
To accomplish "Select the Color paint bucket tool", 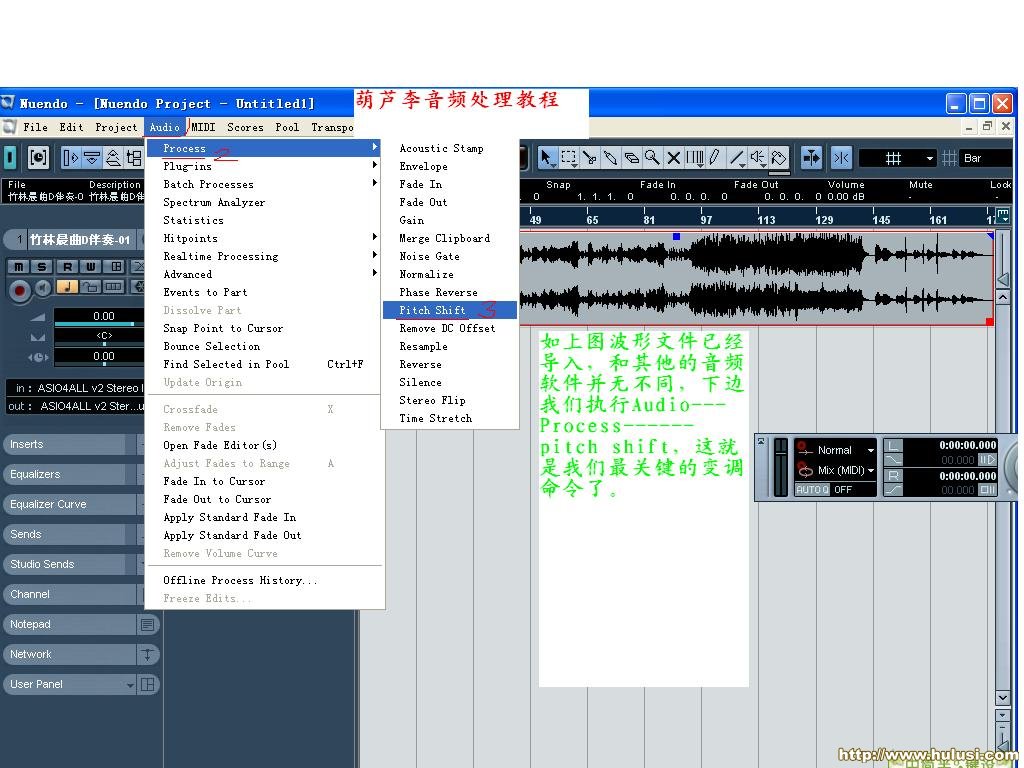I will (778, 157).
